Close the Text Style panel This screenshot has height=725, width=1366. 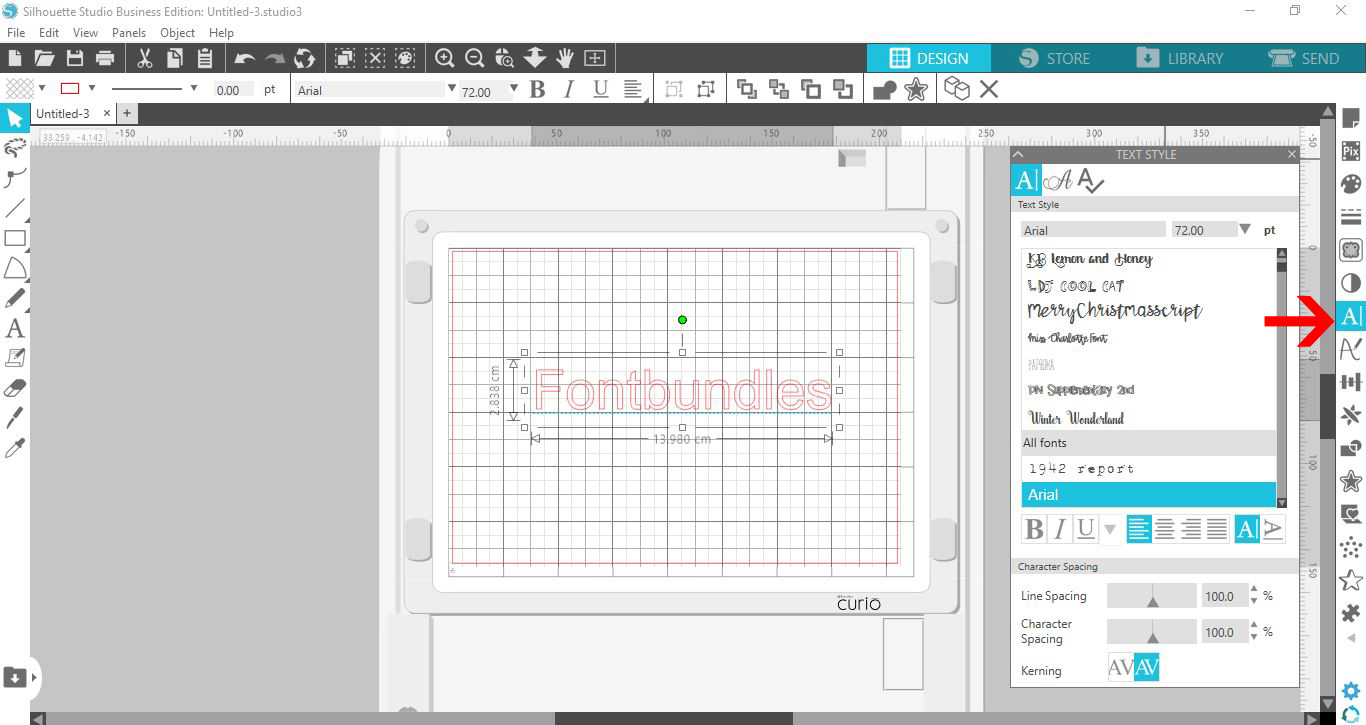(1291, 155)
